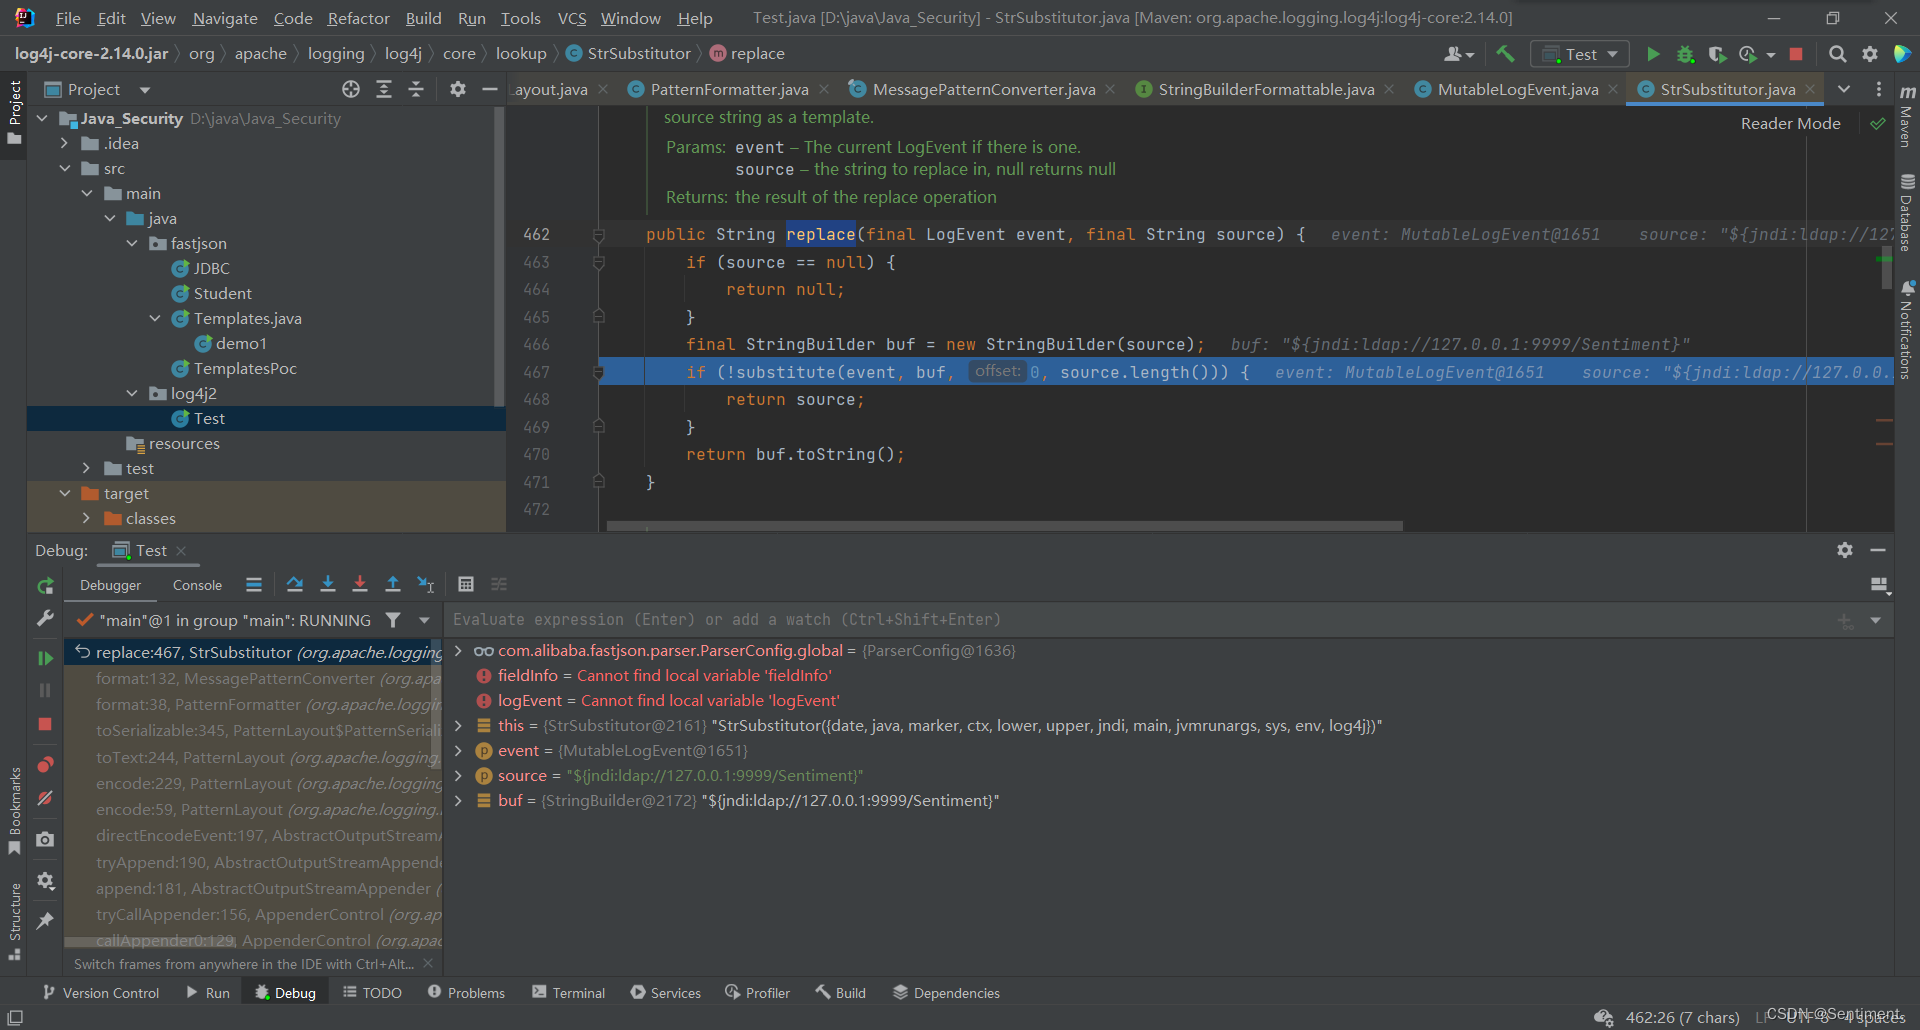
Task: Click Step Out icon in debugger toolbar
Action: pyautogui.click(x=393, y=584)
